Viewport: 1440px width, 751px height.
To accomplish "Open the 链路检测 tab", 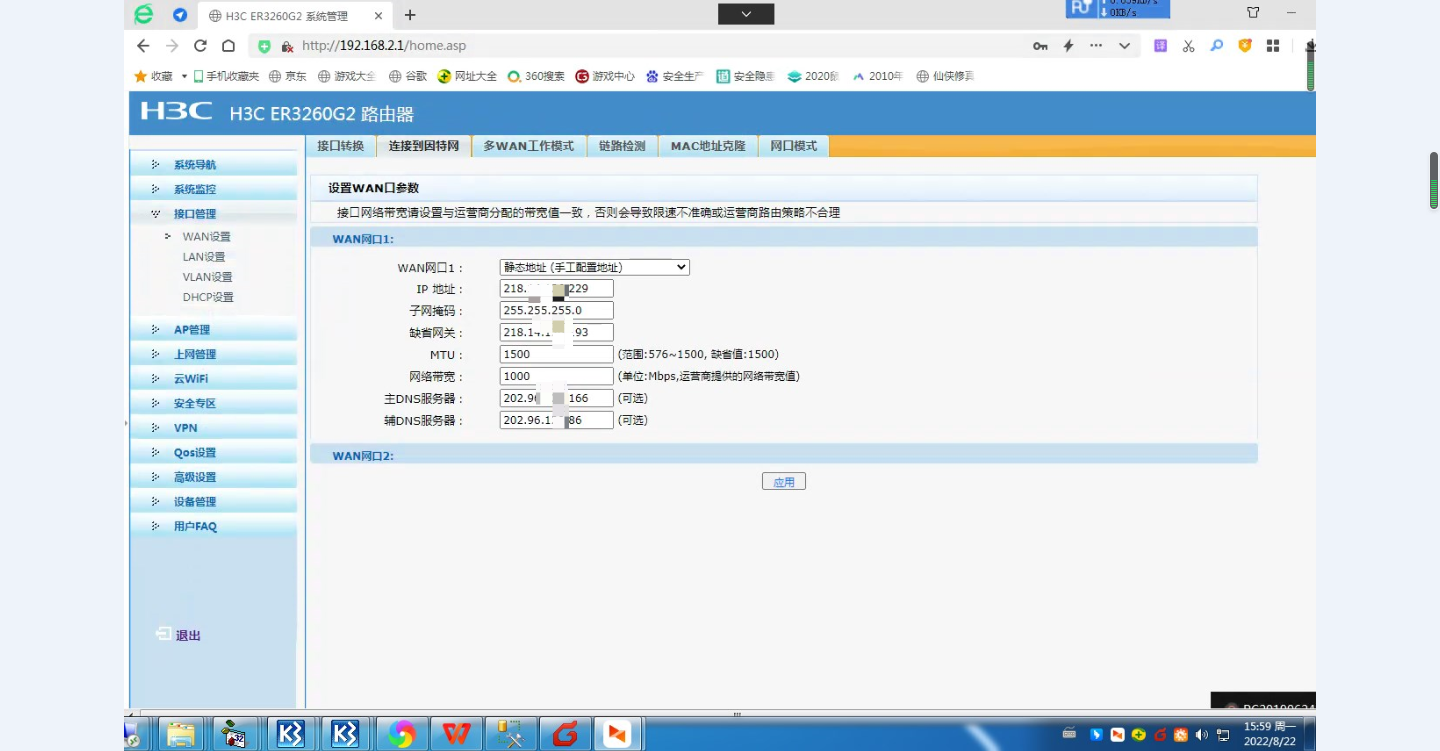I will click(622, 146).
